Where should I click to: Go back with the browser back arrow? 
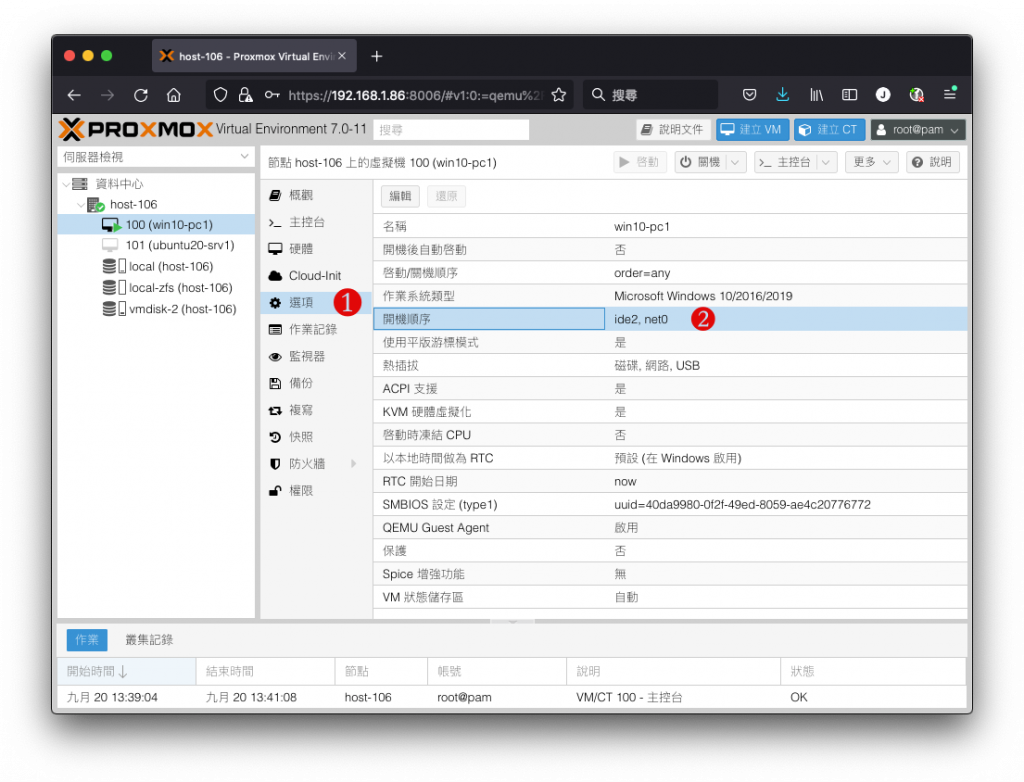(74, 95)
